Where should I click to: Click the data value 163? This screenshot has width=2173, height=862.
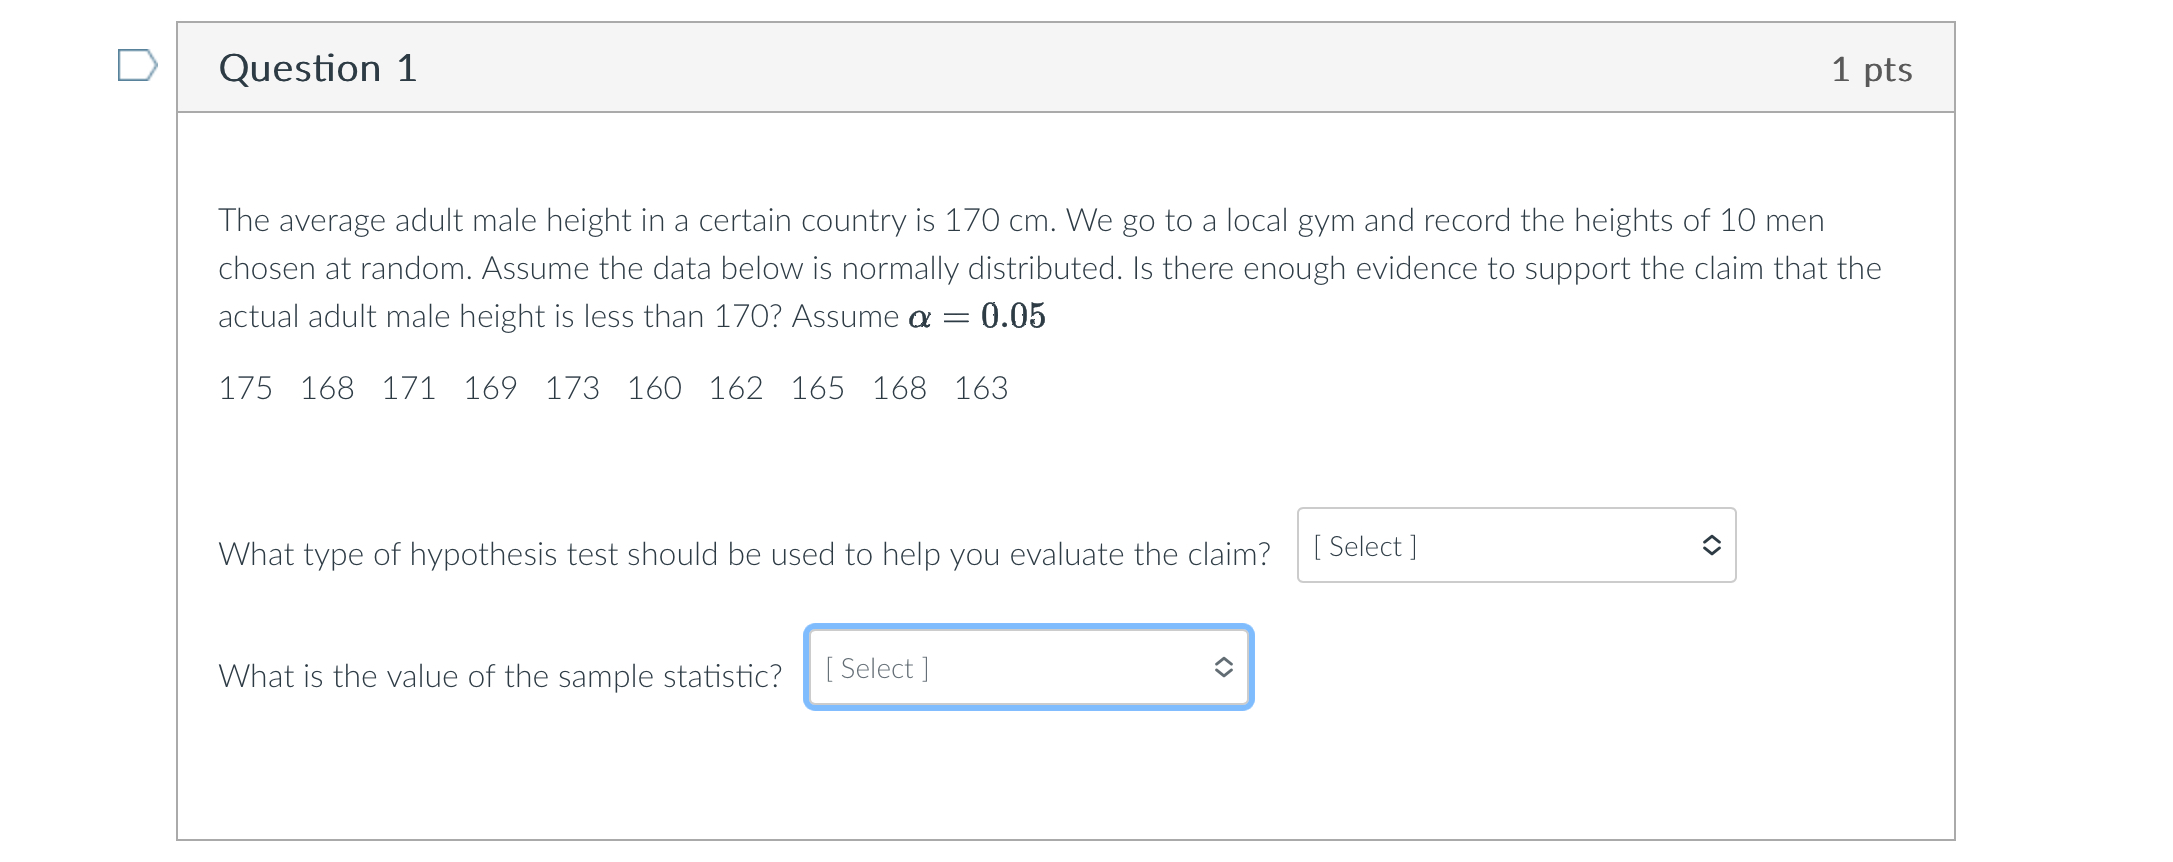point(981,388)
